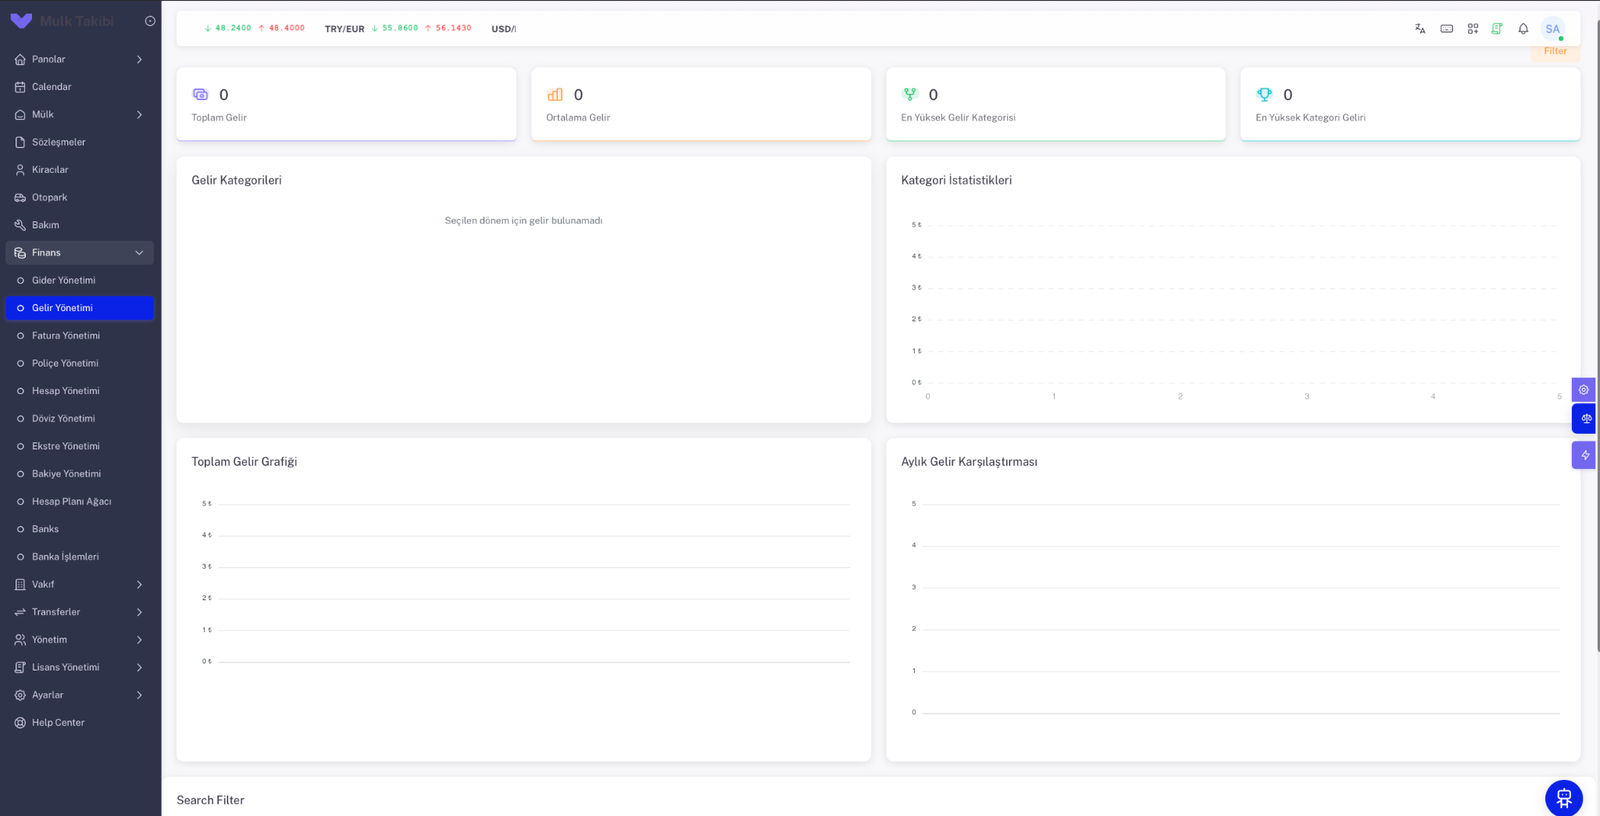Click the Mülk Takibi heart logo
The image size is (1600, 816).
click(21, 21)
